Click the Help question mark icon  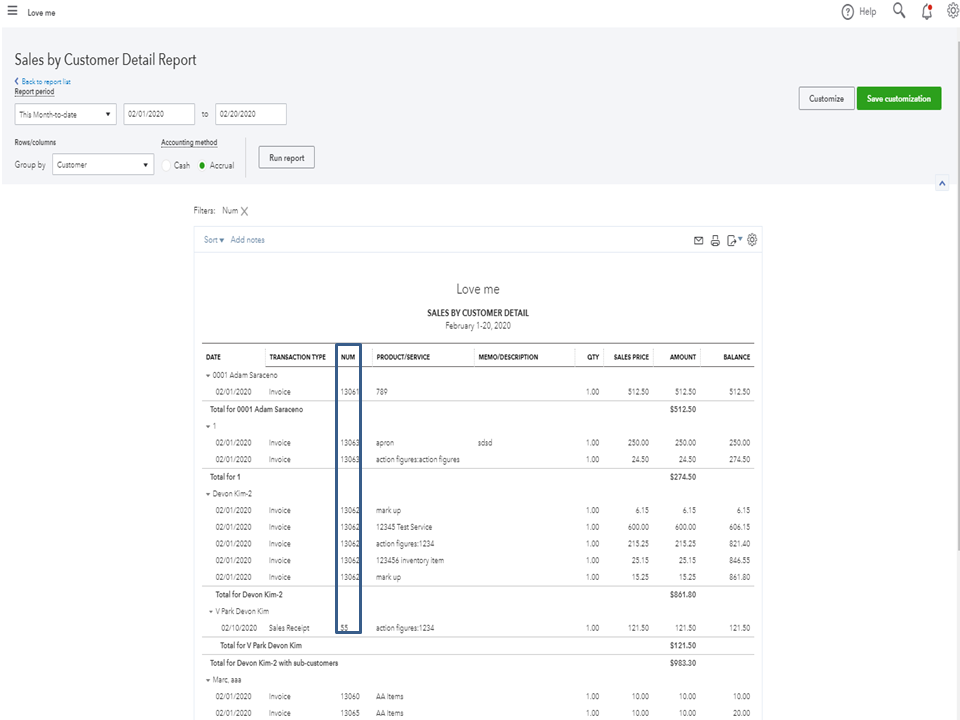point(848,11)
